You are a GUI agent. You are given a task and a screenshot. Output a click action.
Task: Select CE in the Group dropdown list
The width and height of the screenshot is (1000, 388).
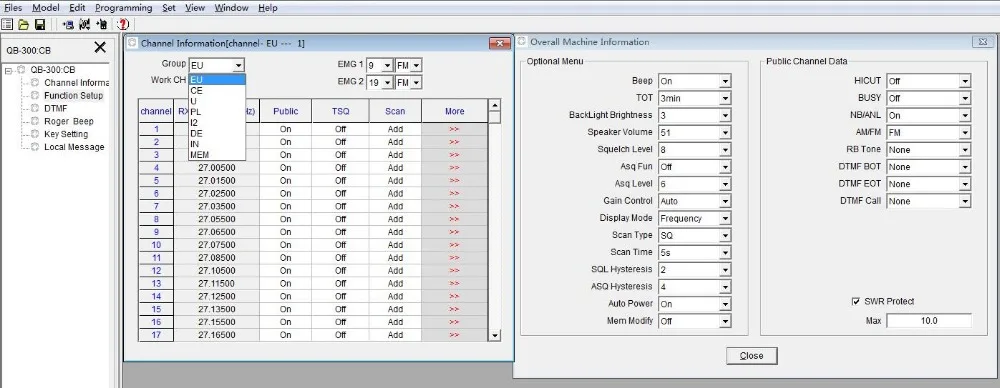click(x=217, y=91)
